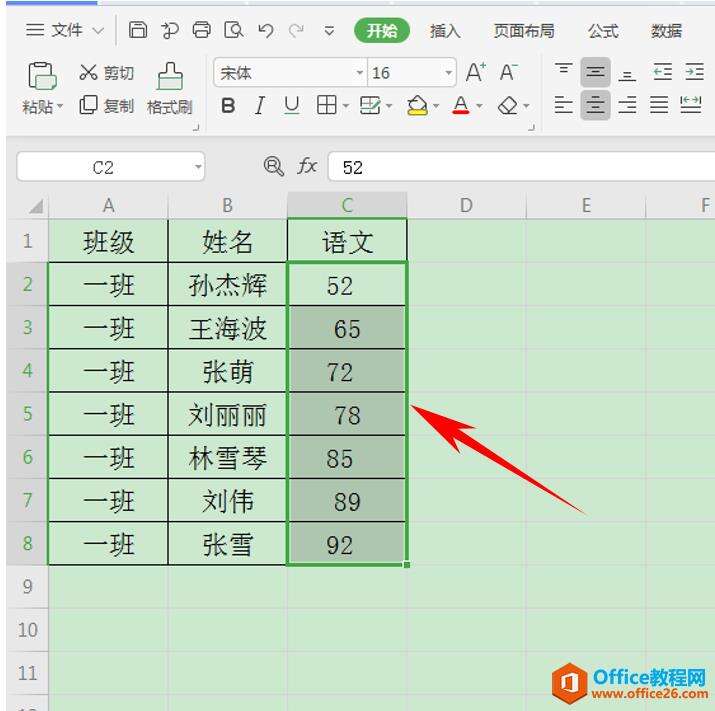This screenshot has width=715, height=711.
Task: Click the Cut (剪切) scissors button
Action: [106, 73]
